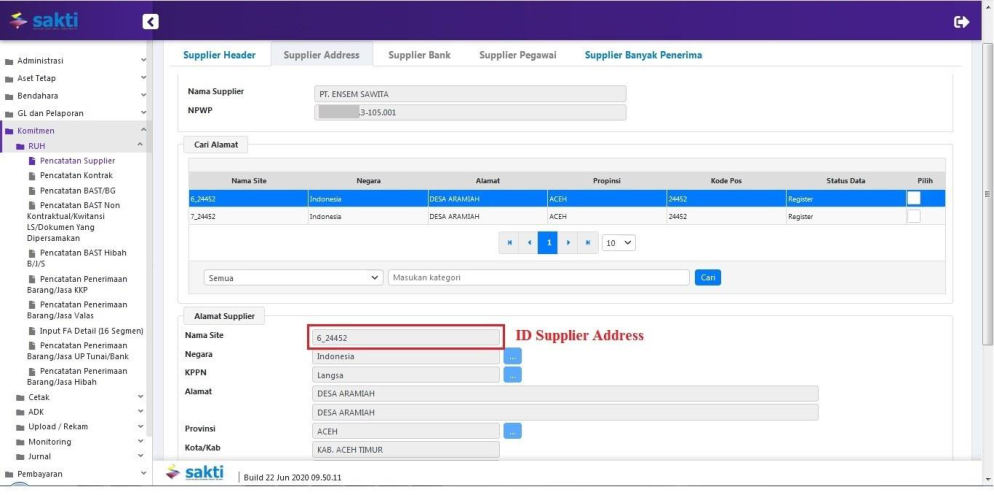Go to last page of address results

pos(588,243)
